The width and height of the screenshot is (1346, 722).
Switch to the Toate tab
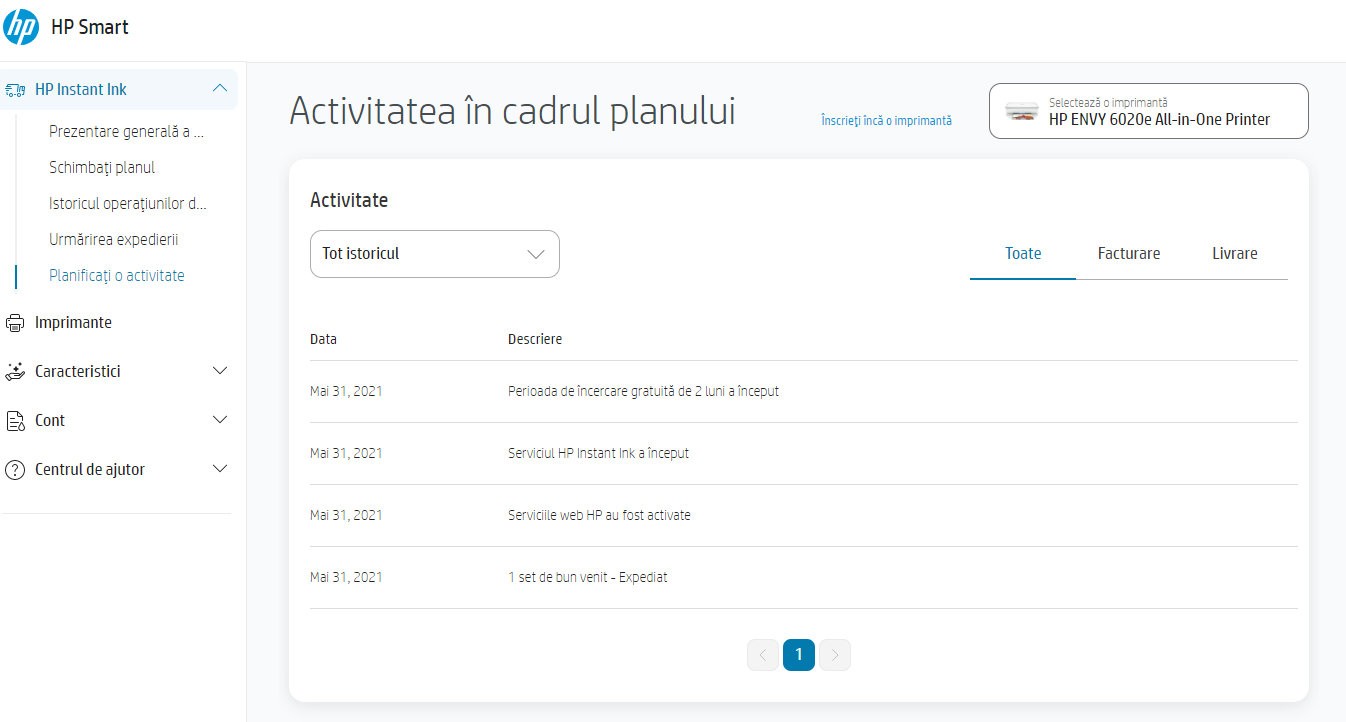click(1023, 254)
